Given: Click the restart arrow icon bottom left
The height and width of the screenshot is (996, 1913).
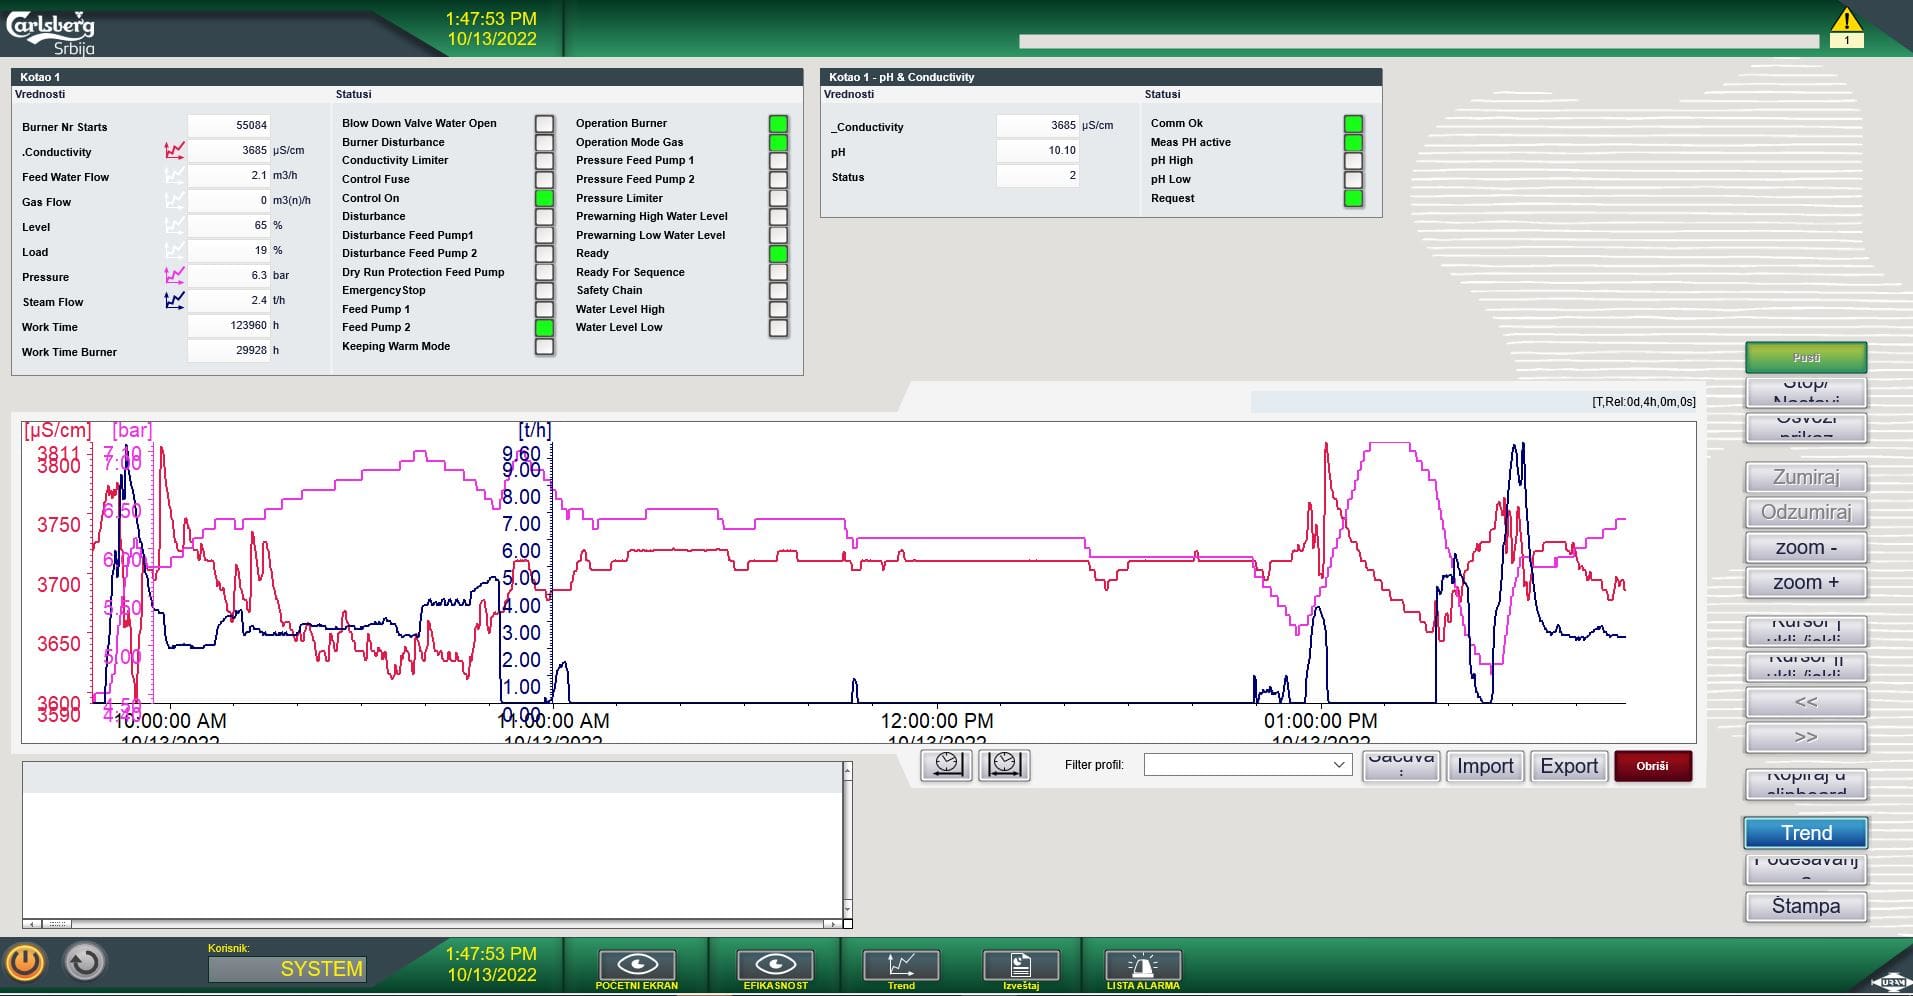Looking at the screenshot, I should coord(85,962).
